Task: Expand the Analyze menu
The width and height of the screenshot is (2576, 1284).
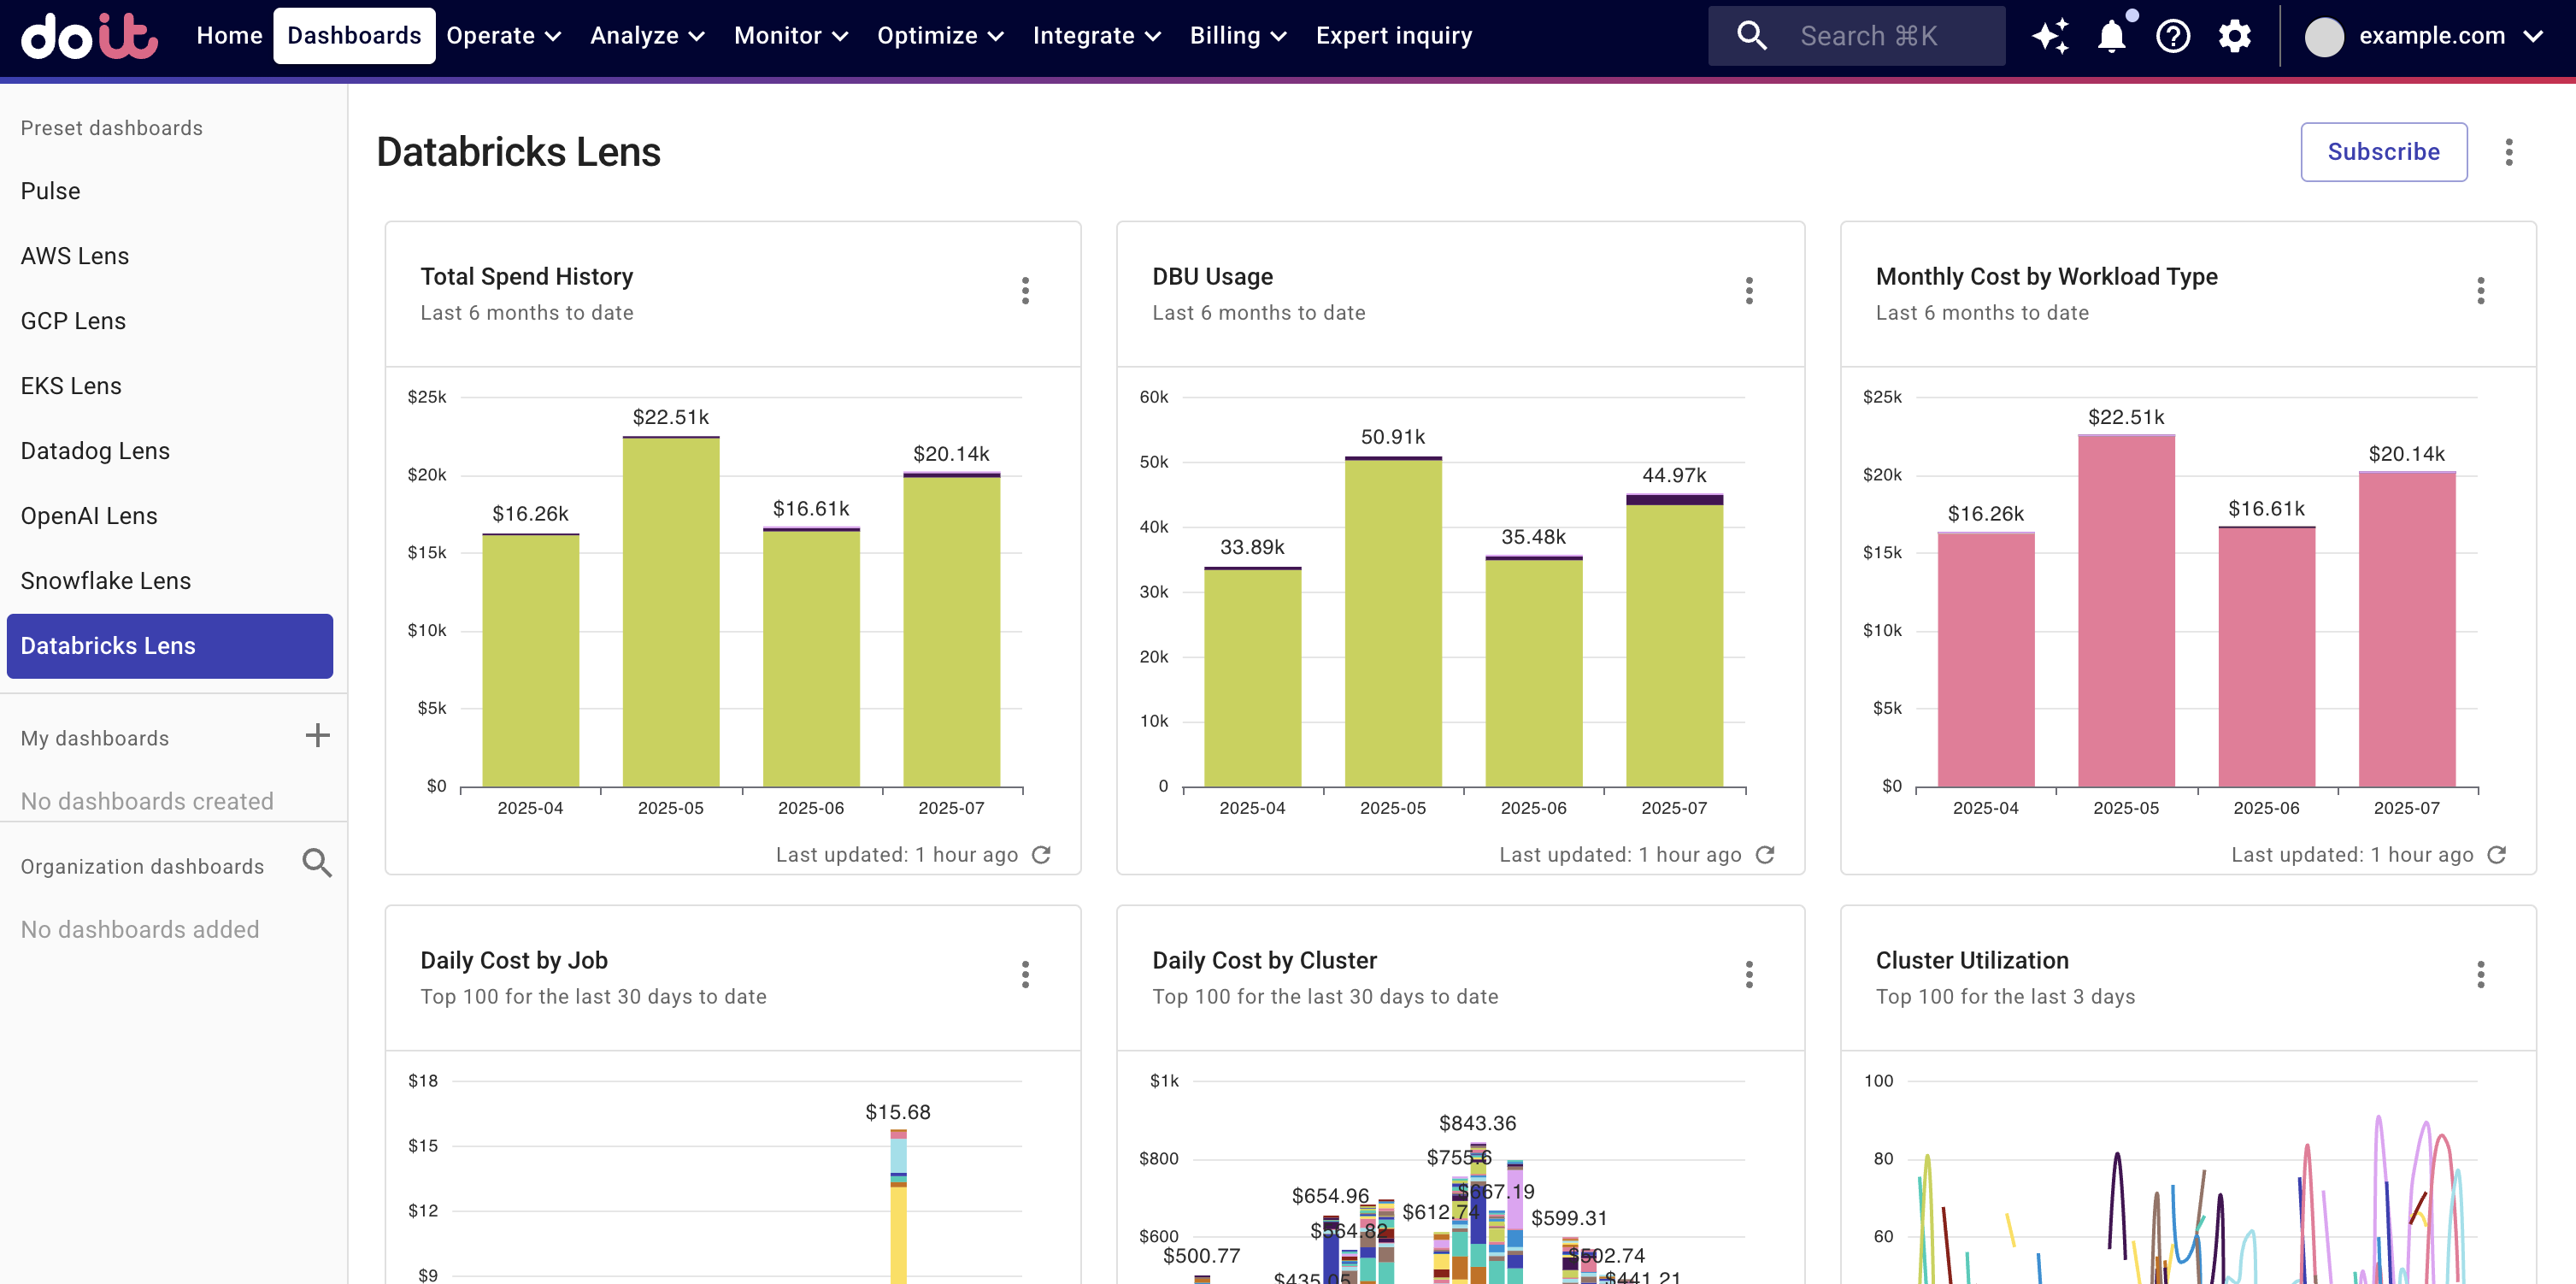Action: [647, 36]
